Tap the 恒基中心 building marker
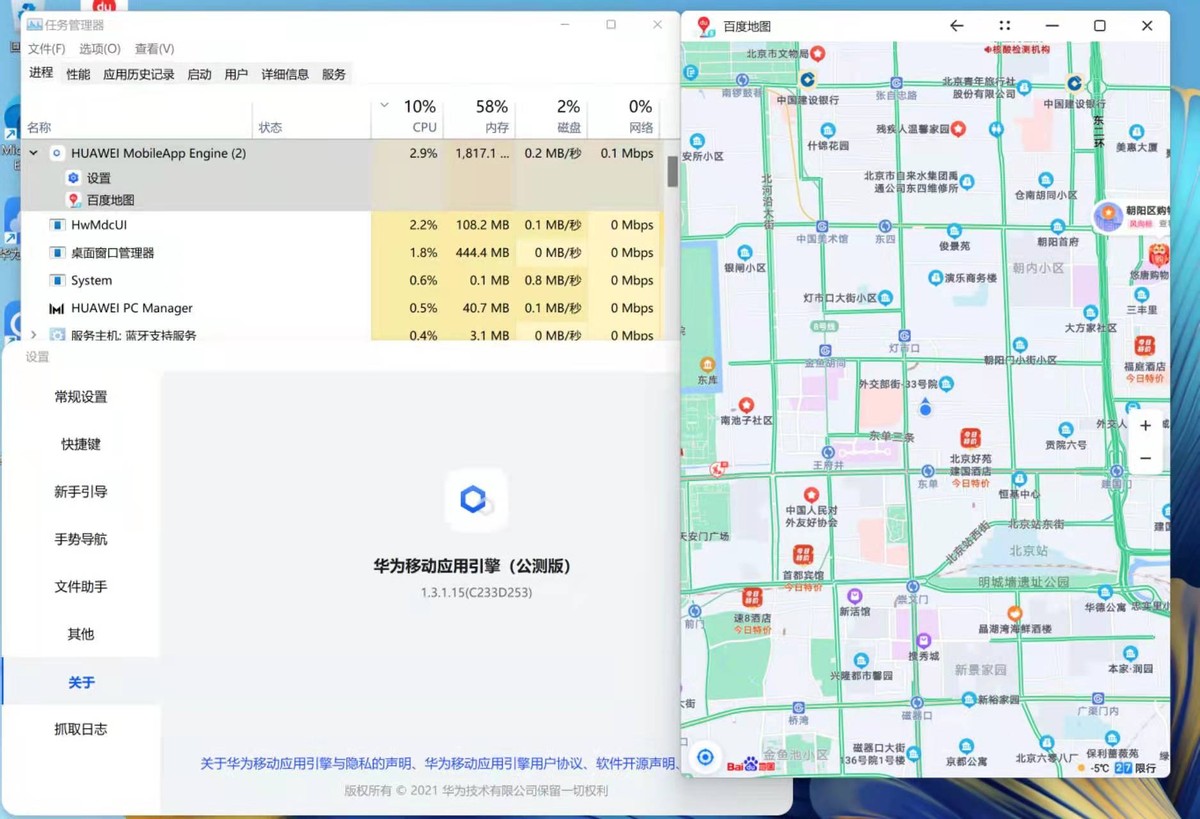Screen dimensions: 1200x819 (x=1019, y=479)
